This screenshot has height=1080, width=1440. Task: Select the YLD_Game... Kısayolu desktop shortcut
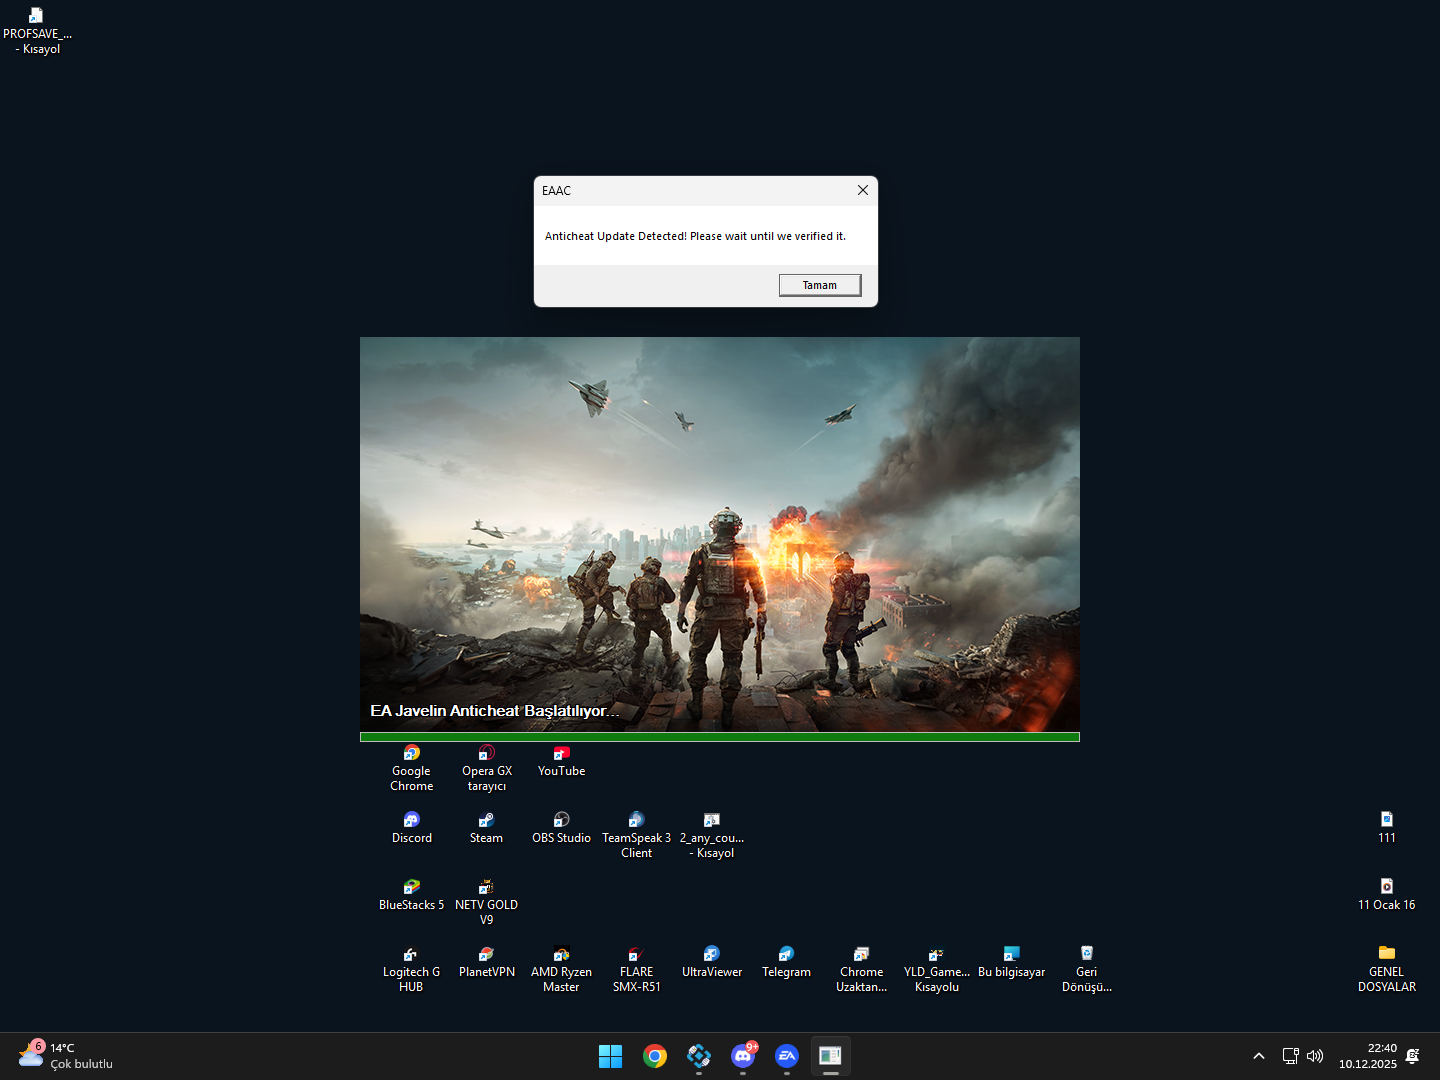tap(936, 969)
